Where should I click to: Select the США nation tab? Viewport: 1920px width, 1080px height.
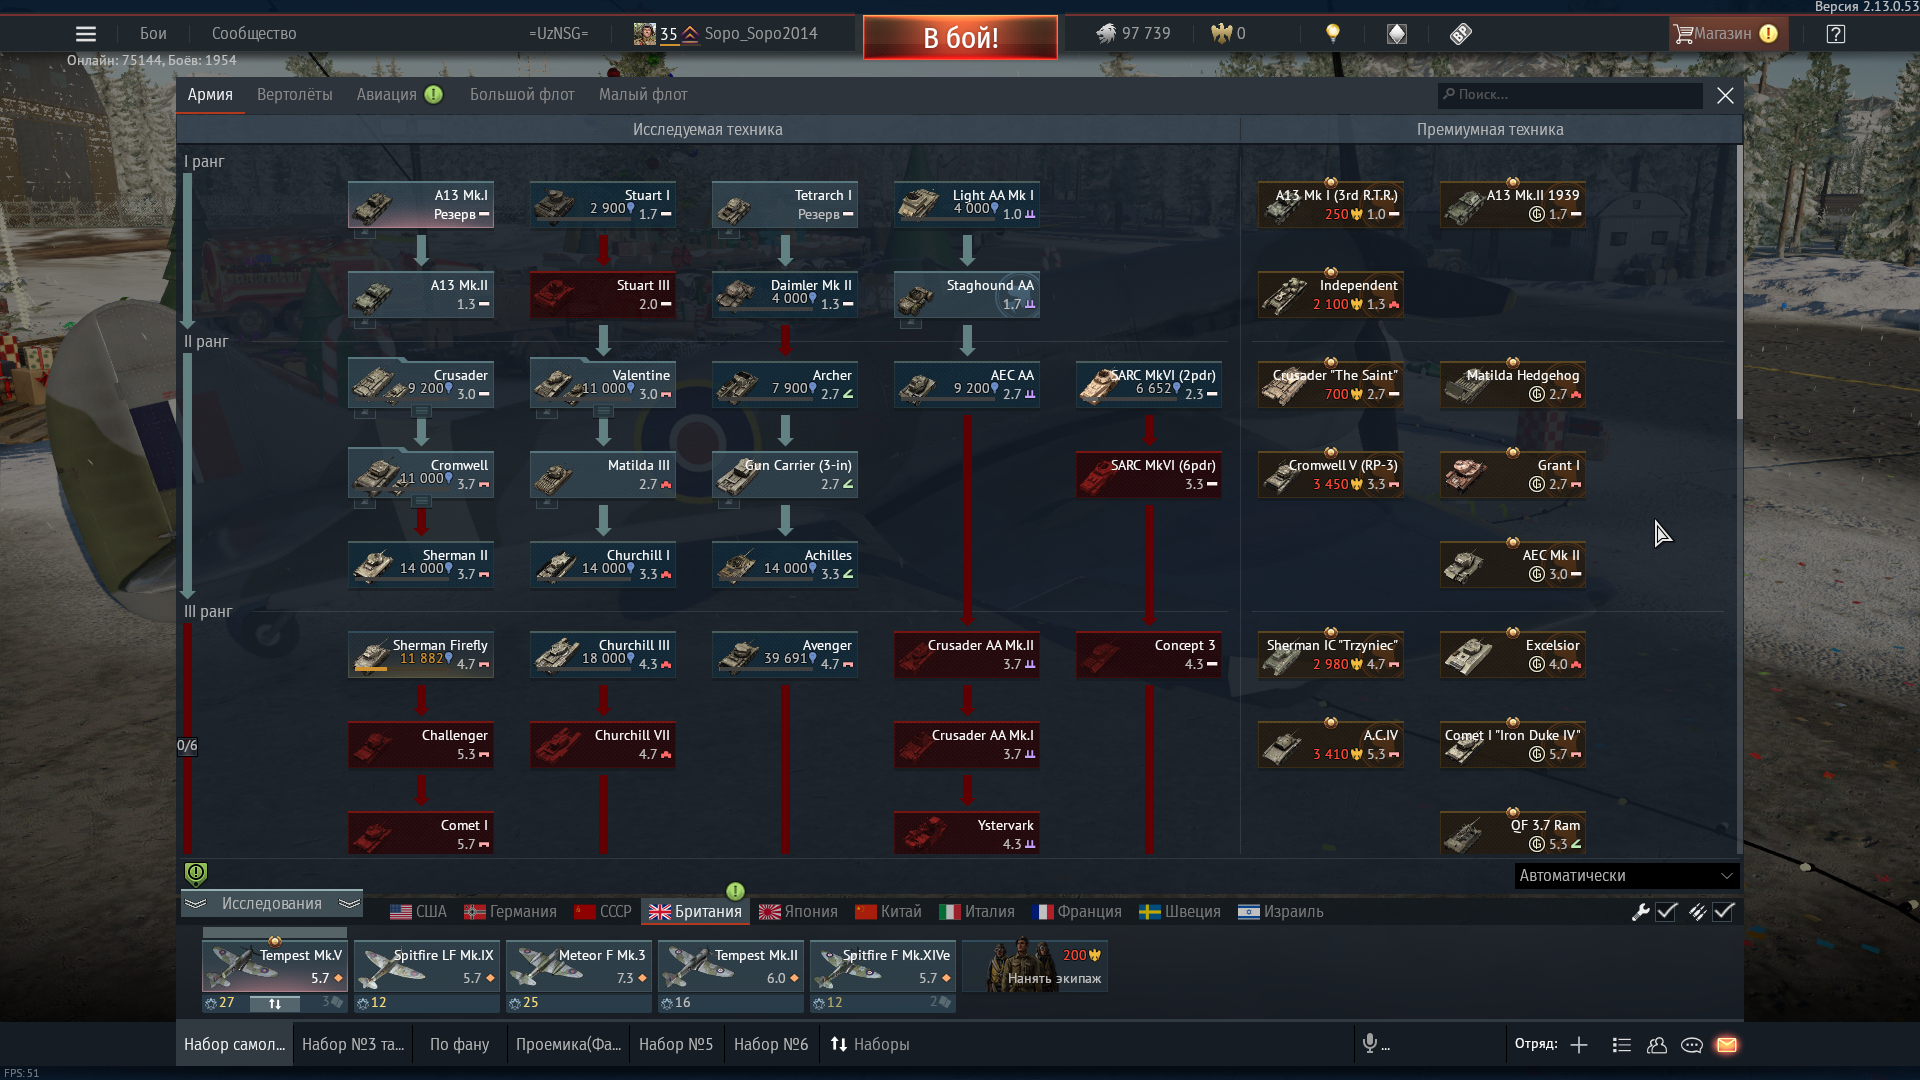tap(418, 912)
